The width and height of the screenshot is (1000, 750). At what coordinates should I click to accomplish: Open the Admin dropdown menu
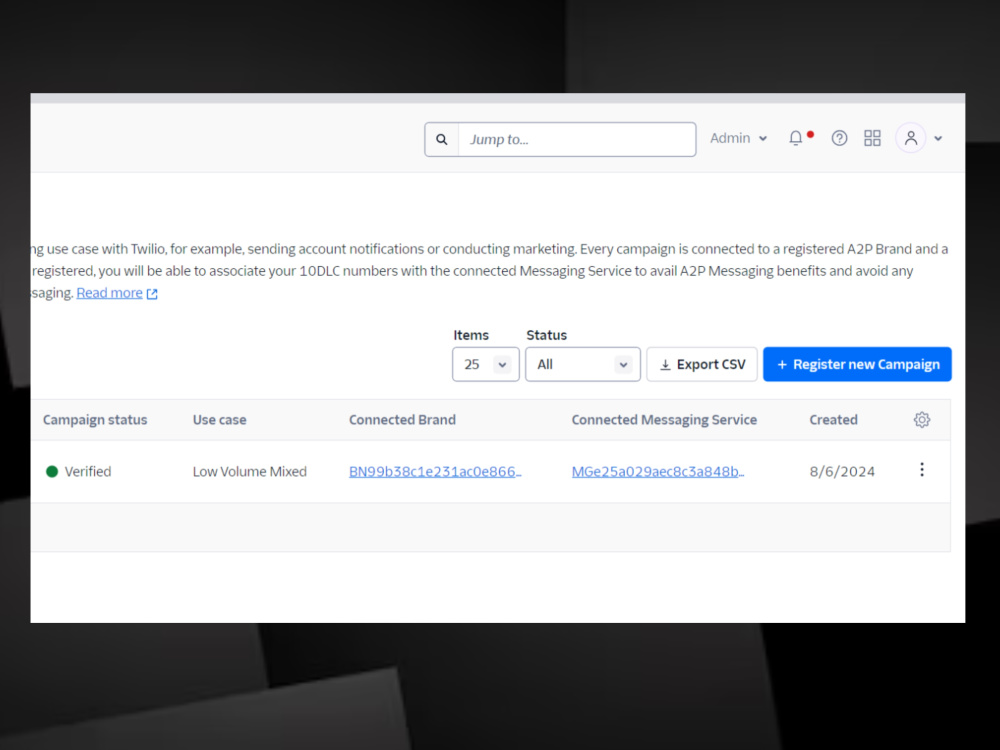pyautogui.click(x=738, y=138)
